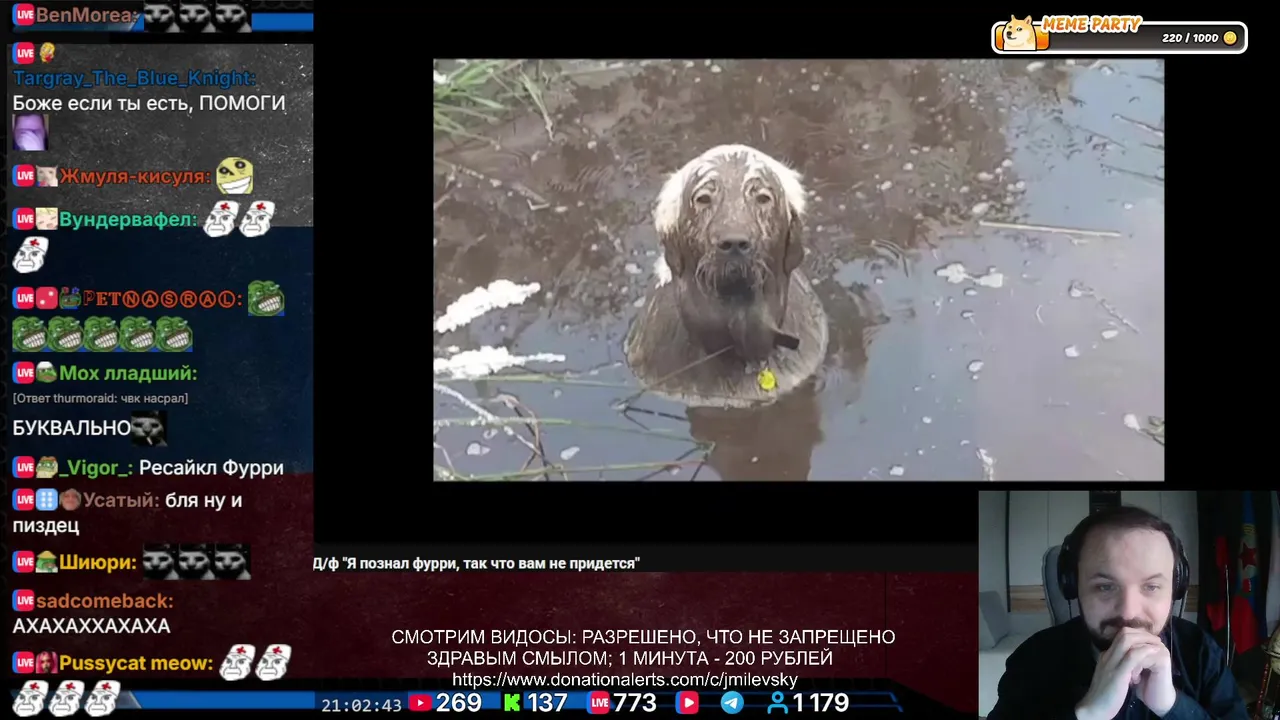
Task: Click the total viewers person icon
Action: (x=777, y=703)
